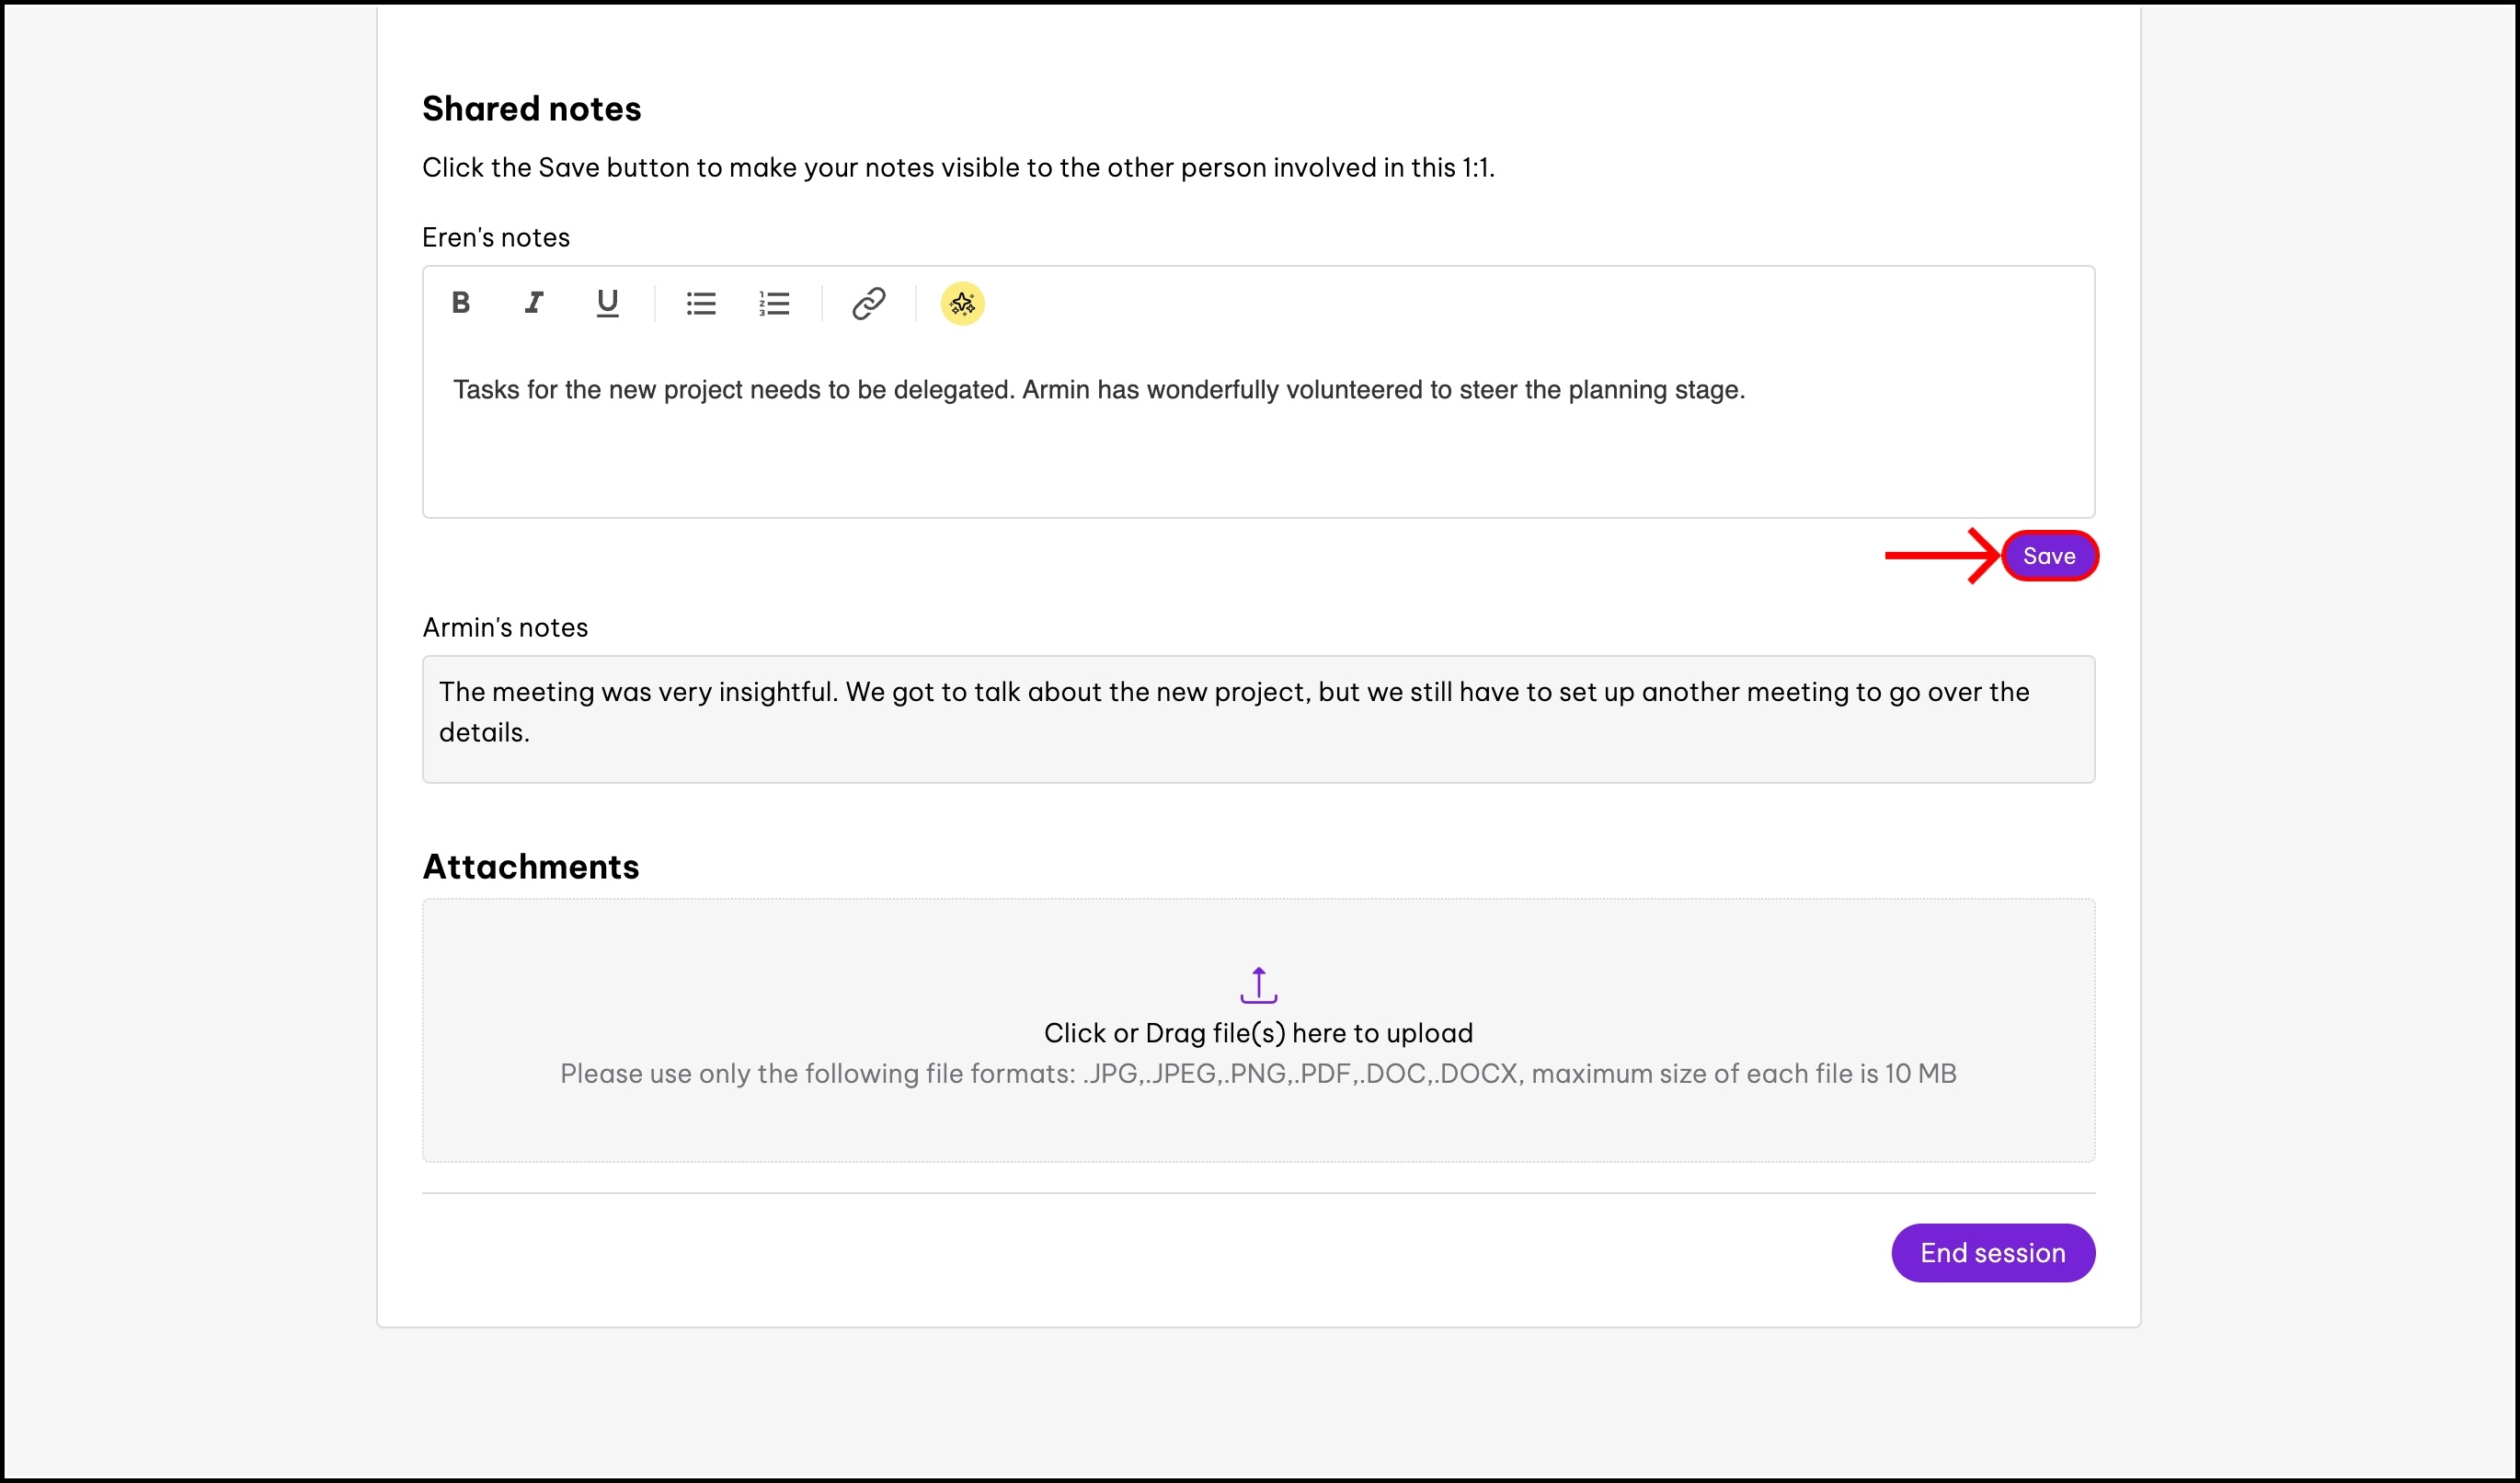Click the "Armin's notes" label

pyautogui.click(x=505, y=628)
